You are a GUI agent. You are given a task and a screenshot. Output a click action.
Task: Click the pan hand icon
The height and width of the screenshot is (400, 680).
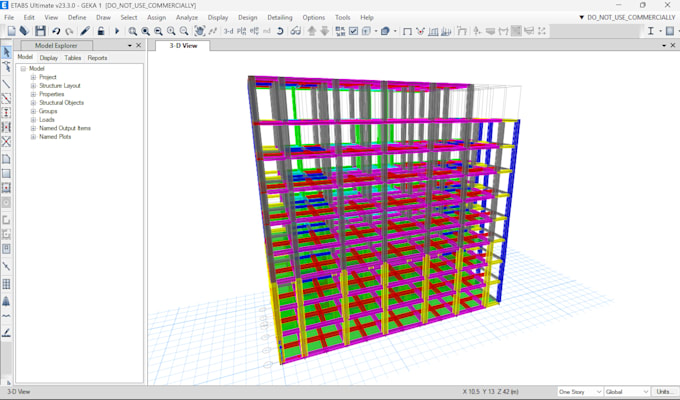point(199,31)
